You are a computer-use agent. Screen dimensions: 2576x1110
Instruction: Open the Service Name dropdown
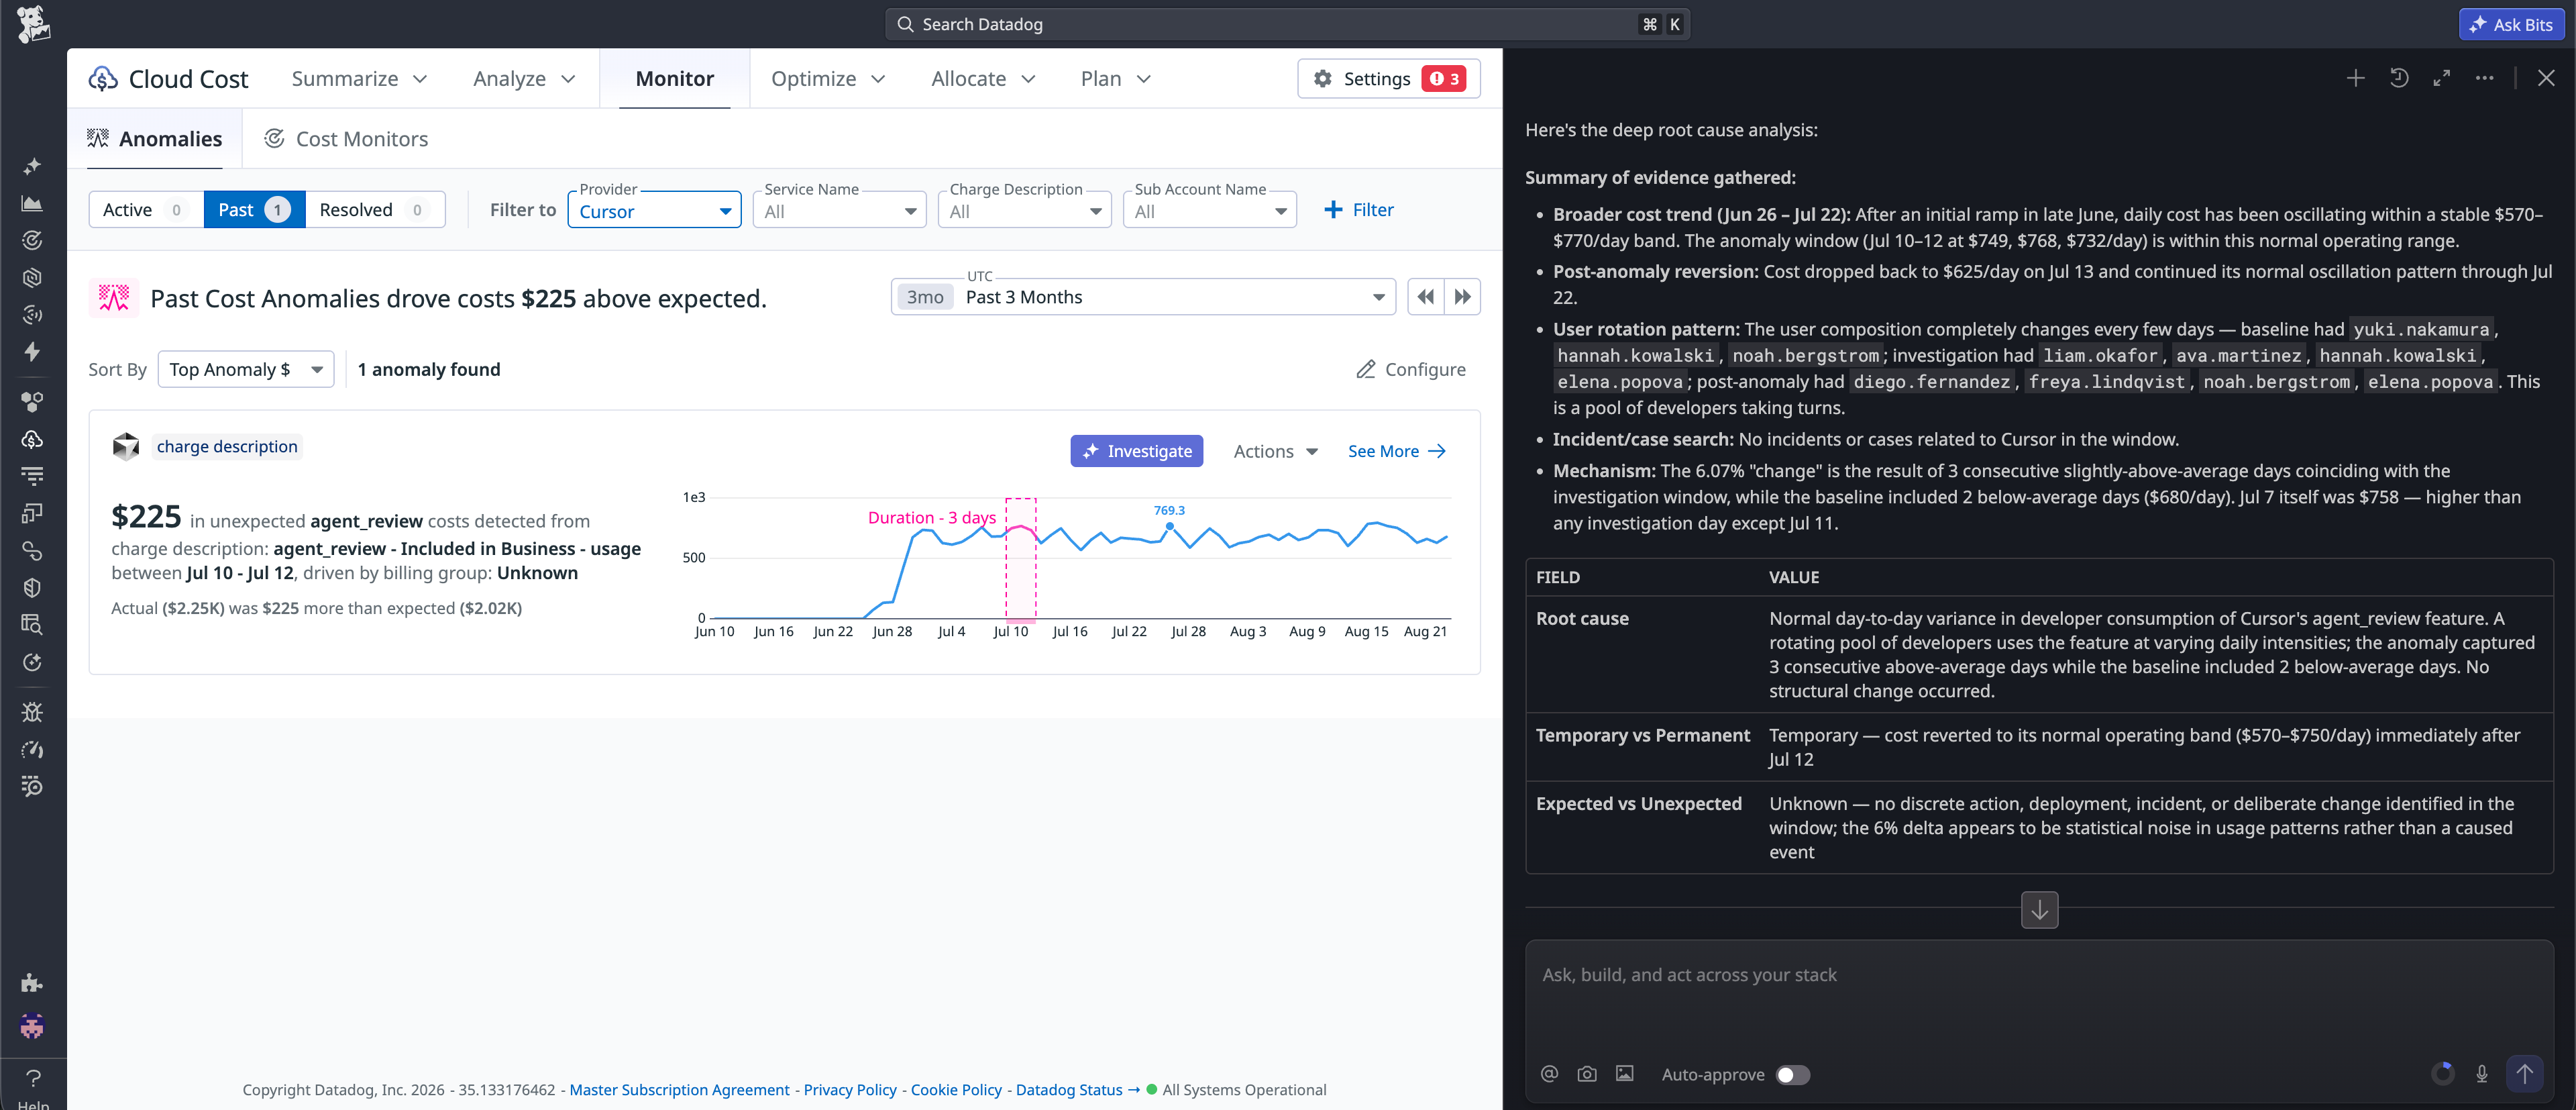(x=839, y=211)
